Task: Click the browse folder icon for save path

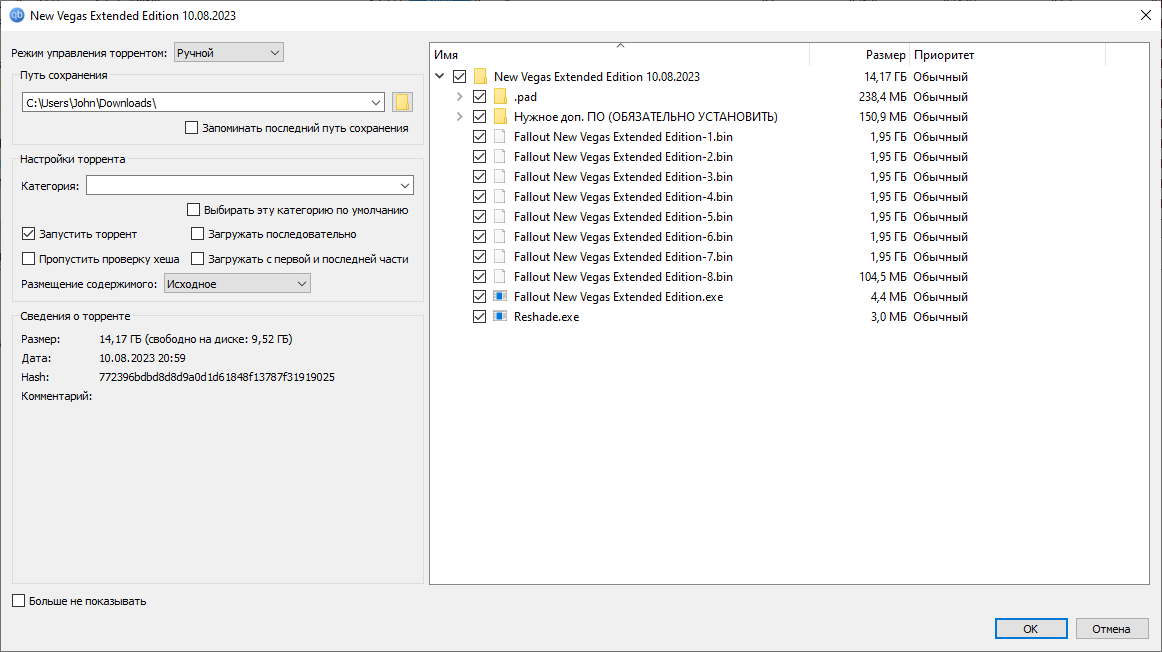Action: coord(402,102)
